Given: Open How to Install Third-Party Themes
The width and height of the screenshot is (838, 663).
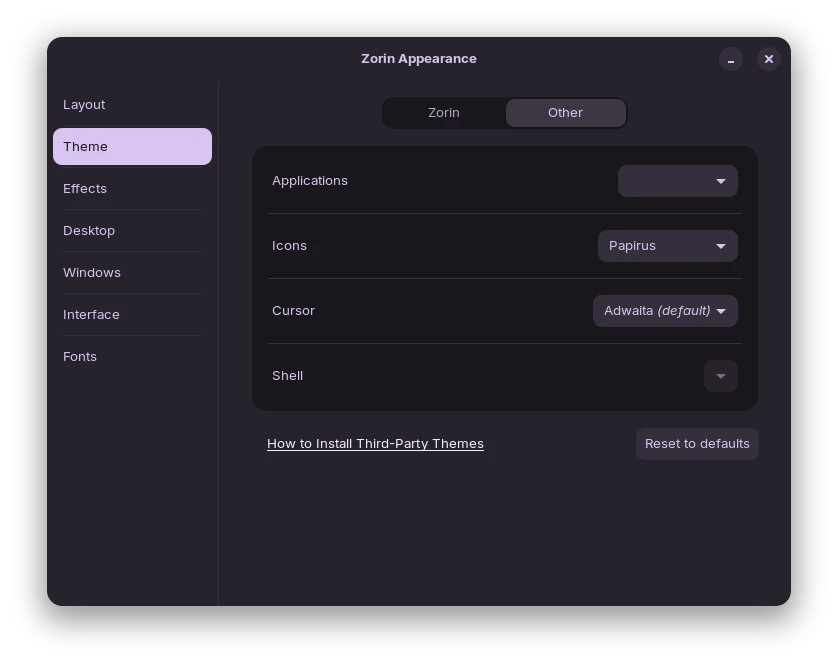Looking at the screenshot, I should point(375,444).
